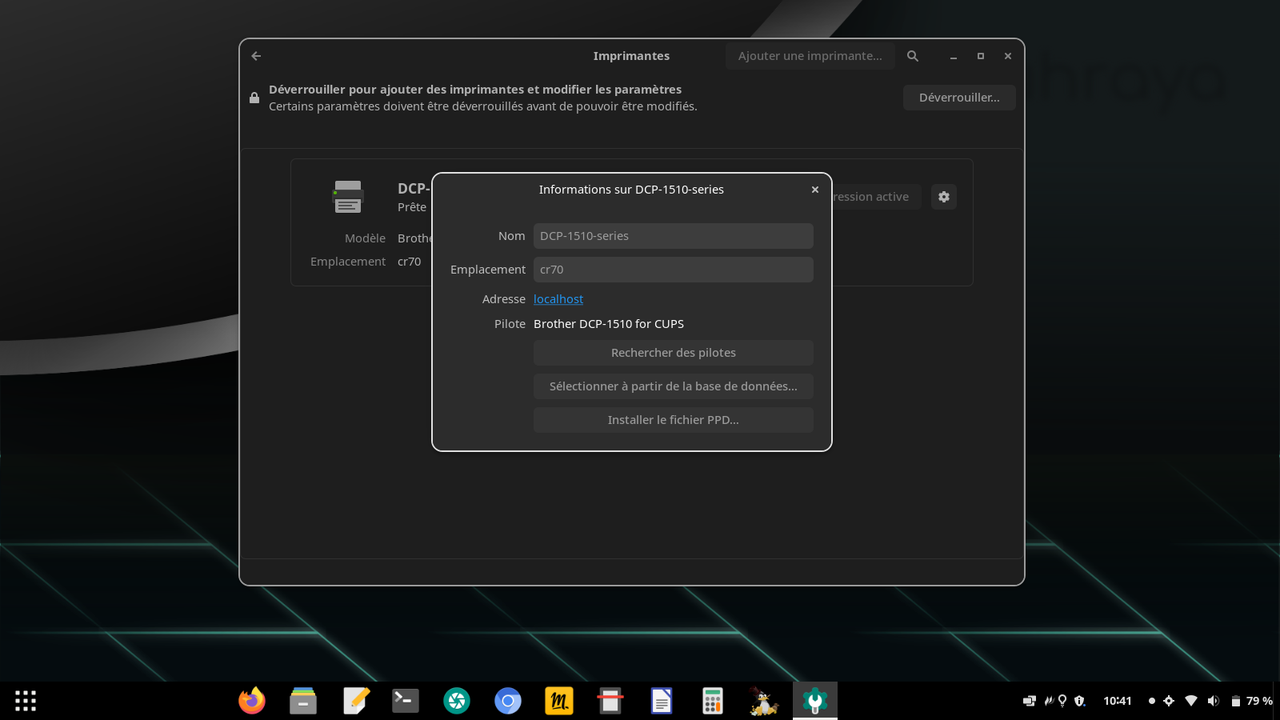Launch Firefox from the taskbar
Image resolution: width=1280 pixels, height=720 pixels.
[252, 701]
